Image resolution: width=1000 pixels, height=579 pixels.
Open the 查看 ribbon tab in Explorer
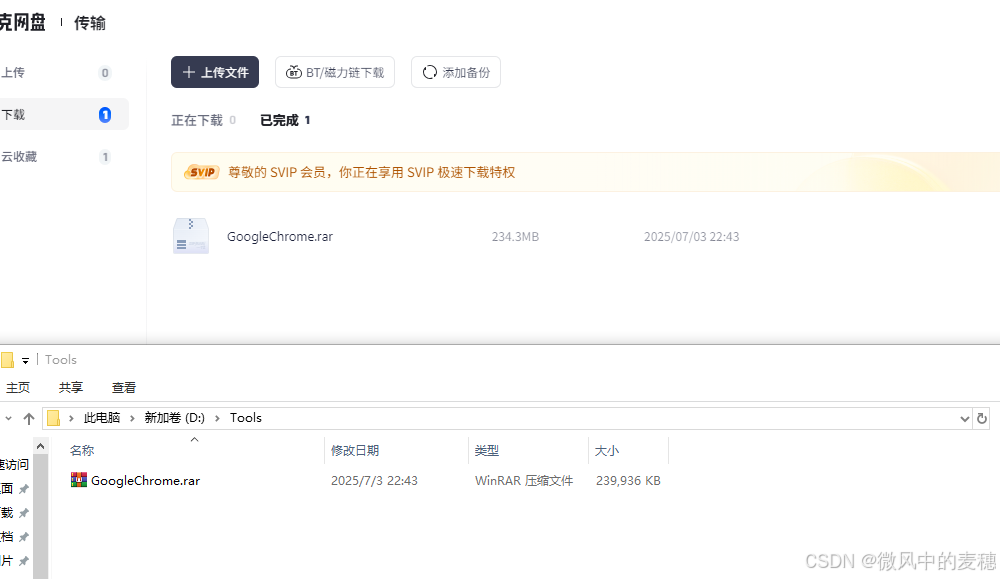124,387
